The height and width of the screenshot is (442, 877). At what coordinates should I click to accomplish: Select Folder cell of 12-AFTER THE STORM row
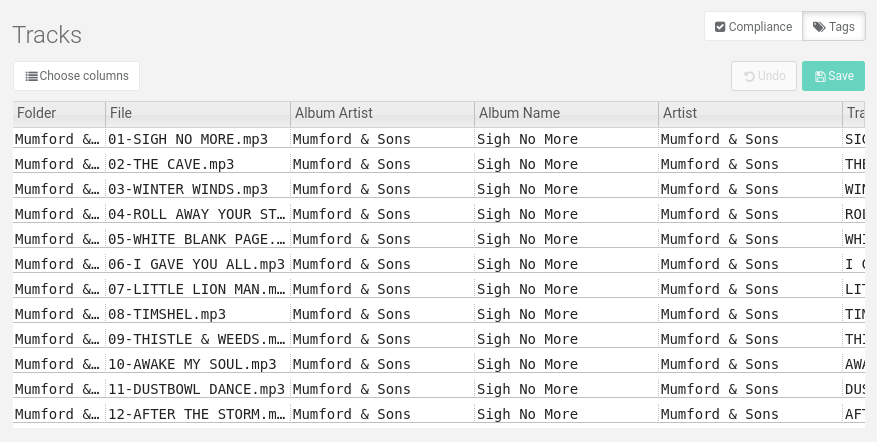(x=59, y=414)
